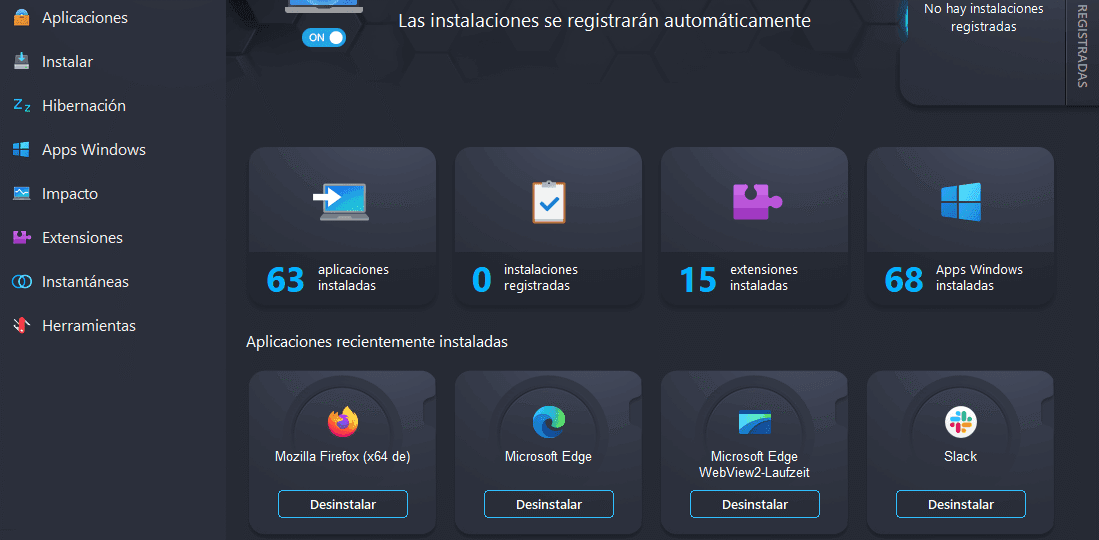
Task: Turn off the automatic install logging ON switch
Action: point(324,37)
